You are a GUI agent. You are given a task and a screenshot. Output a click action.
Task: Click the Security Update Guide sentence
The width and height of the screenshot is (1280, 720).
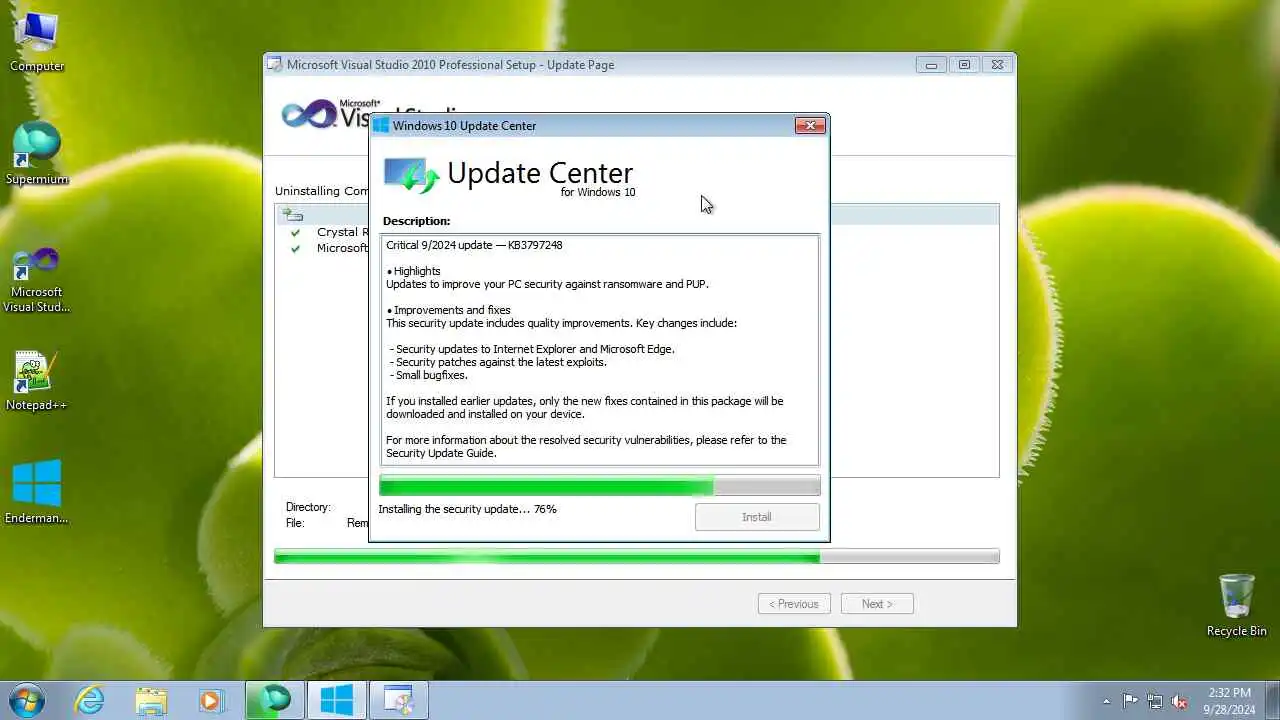pyautogui.click(x=586, y=446)
